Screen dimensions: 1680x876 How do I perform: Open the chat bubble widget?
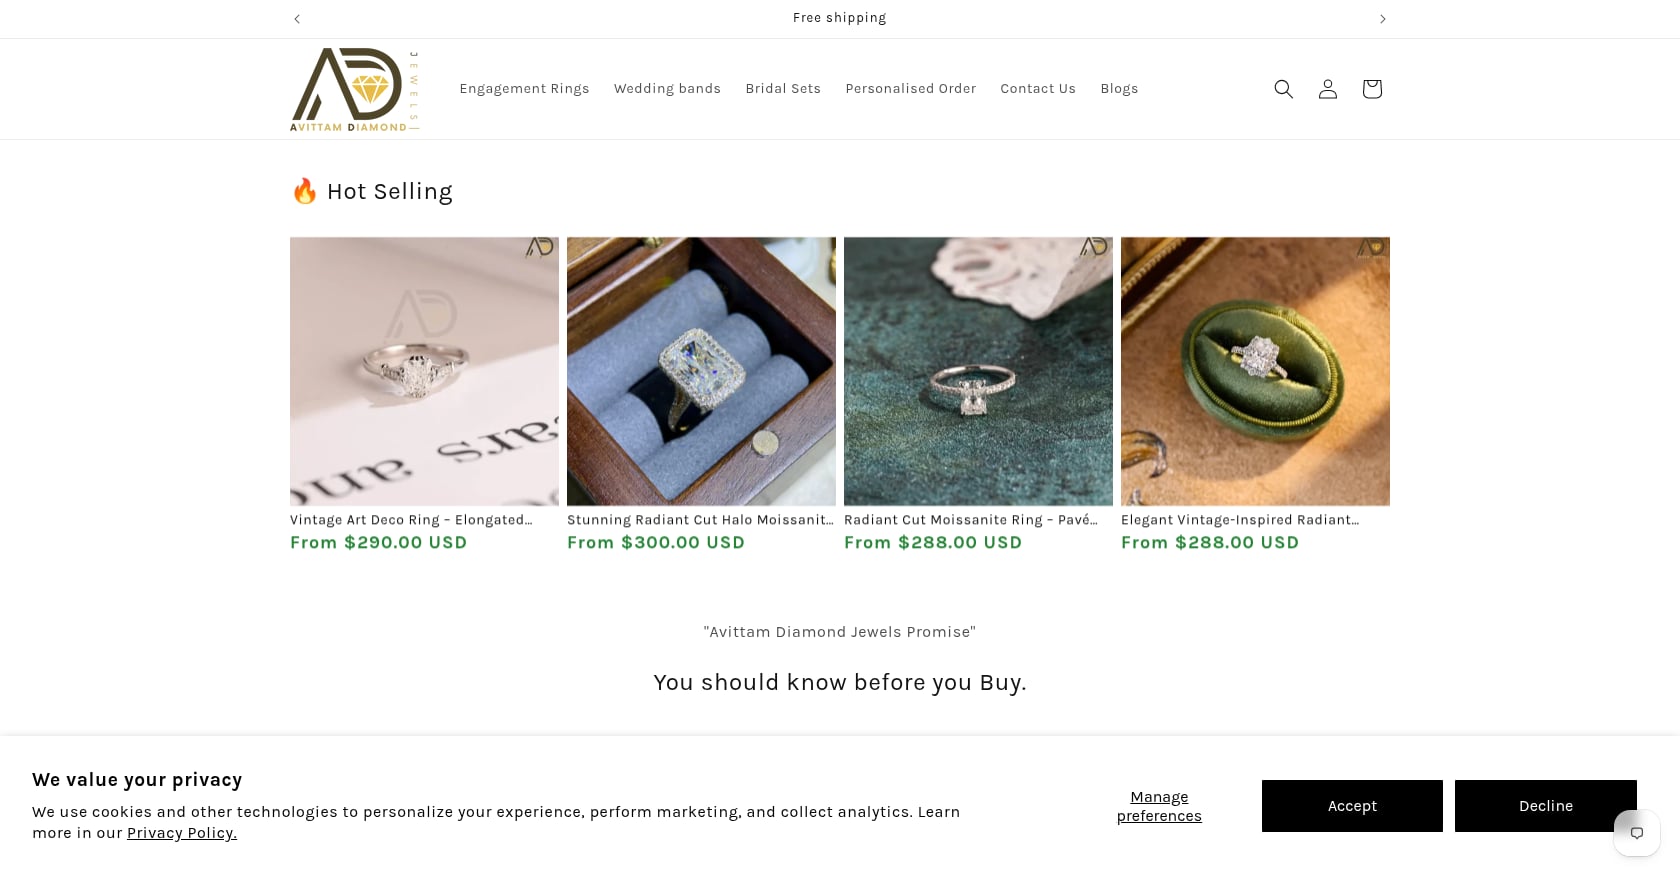coord(1636,833)
